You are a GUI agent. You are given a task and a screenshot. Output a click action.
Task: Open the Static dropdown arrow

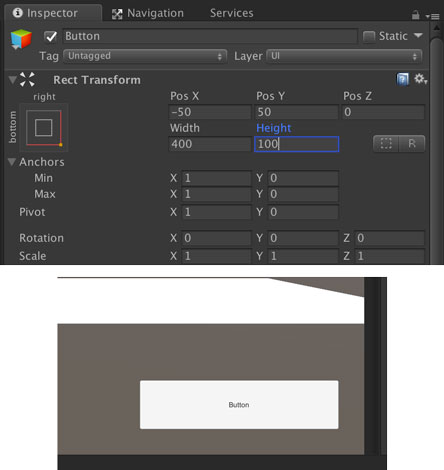pyautogui.click(x=418, y=35)
